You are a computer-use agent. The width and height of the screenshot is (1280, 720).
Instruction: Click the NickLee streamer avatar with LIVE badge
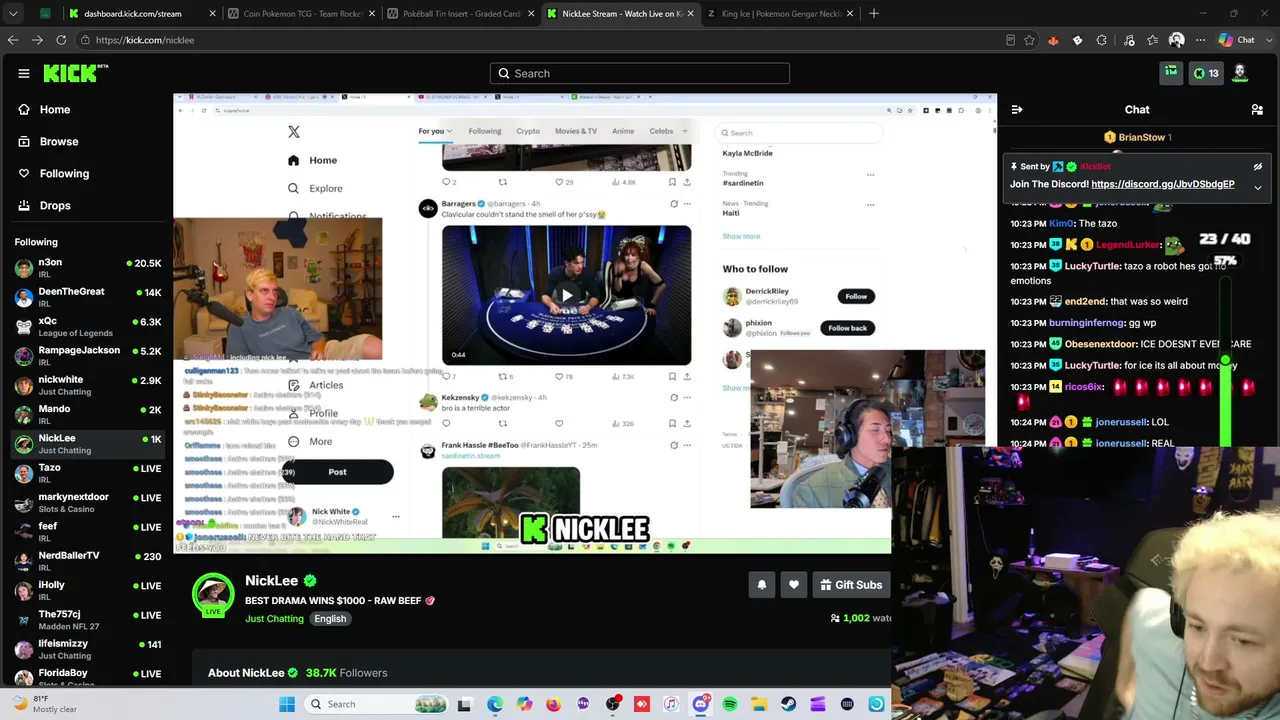[x=213, y=595]
